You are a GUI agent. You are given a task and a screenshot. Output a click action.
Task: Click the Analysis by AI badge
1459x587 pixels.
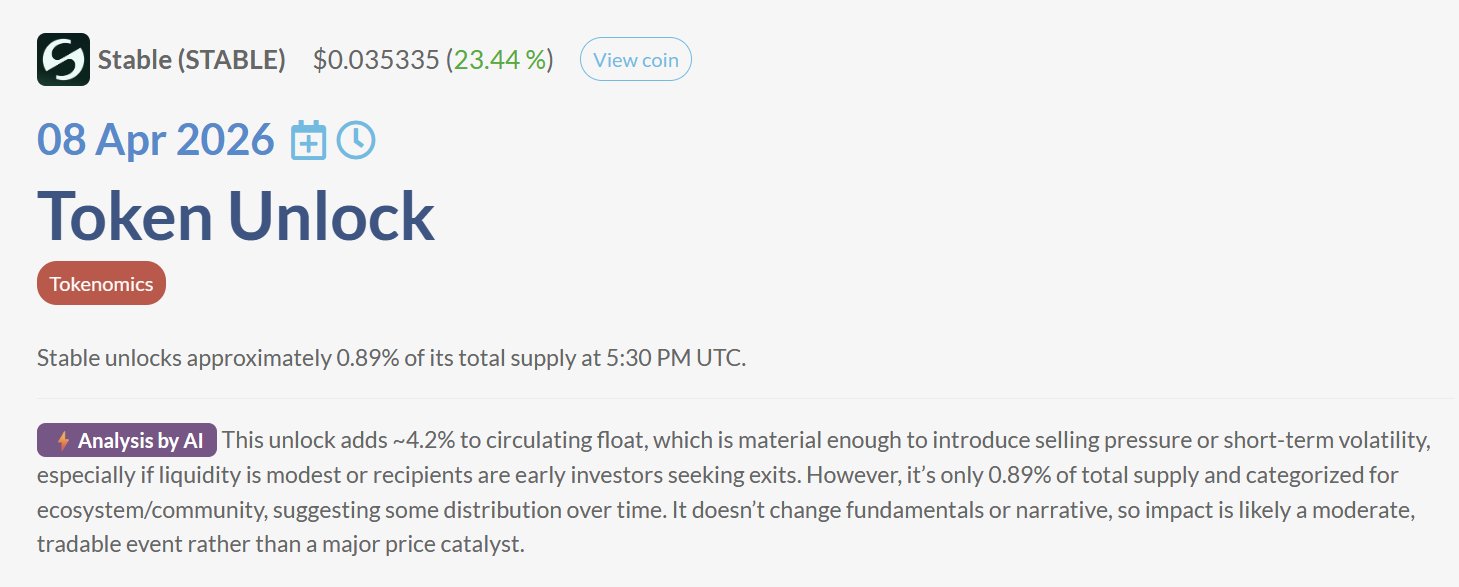[x=127, y=441]
